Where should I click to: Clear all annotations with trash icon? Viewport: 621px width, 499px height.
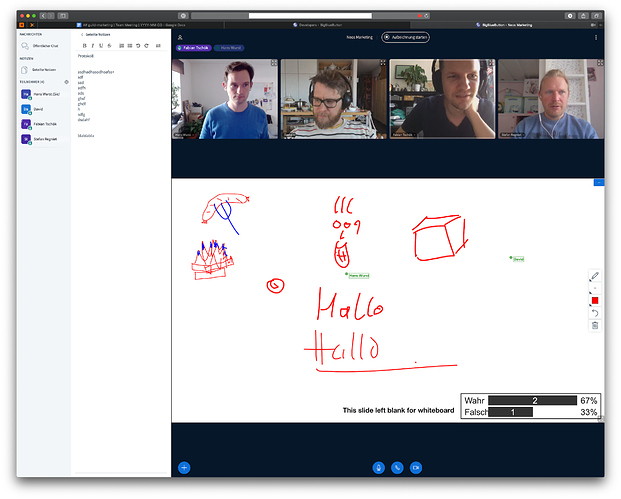pos(595,325)
